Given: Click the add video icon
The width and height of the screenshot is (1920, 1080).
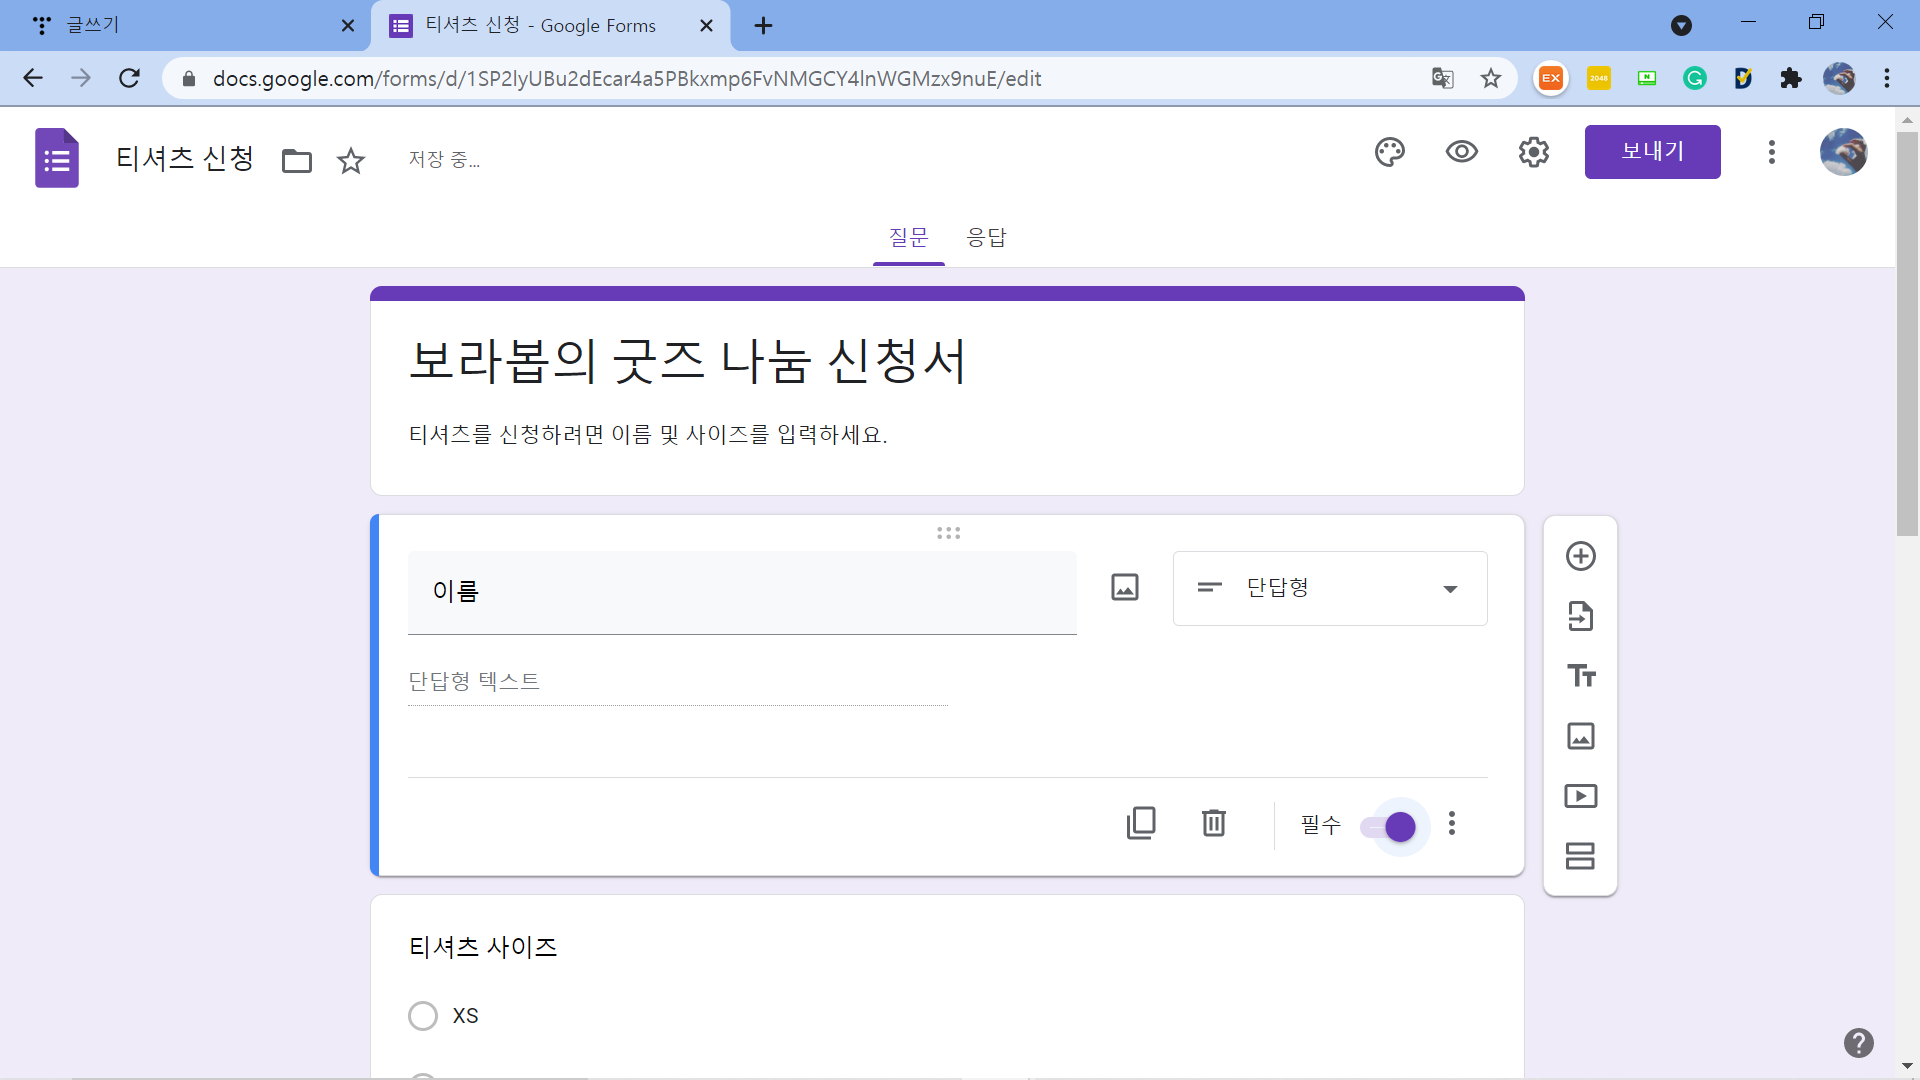Looking at the screenshot, I should tap(1580, 796).
